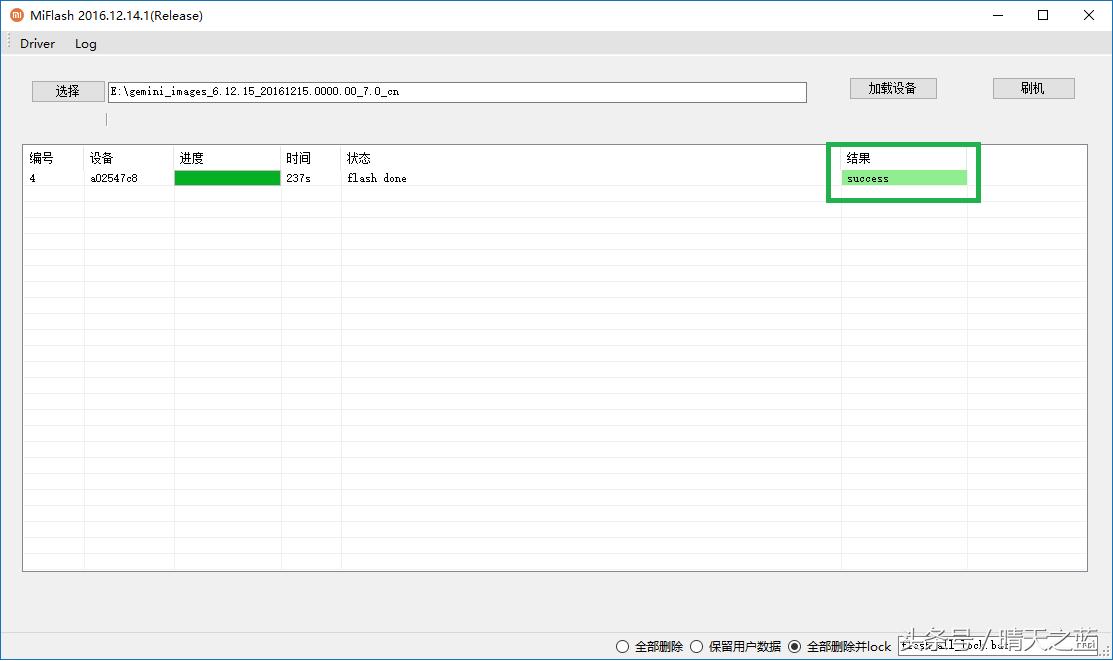
Task: Open the Log menu
Action: click(x=84, y=43)
